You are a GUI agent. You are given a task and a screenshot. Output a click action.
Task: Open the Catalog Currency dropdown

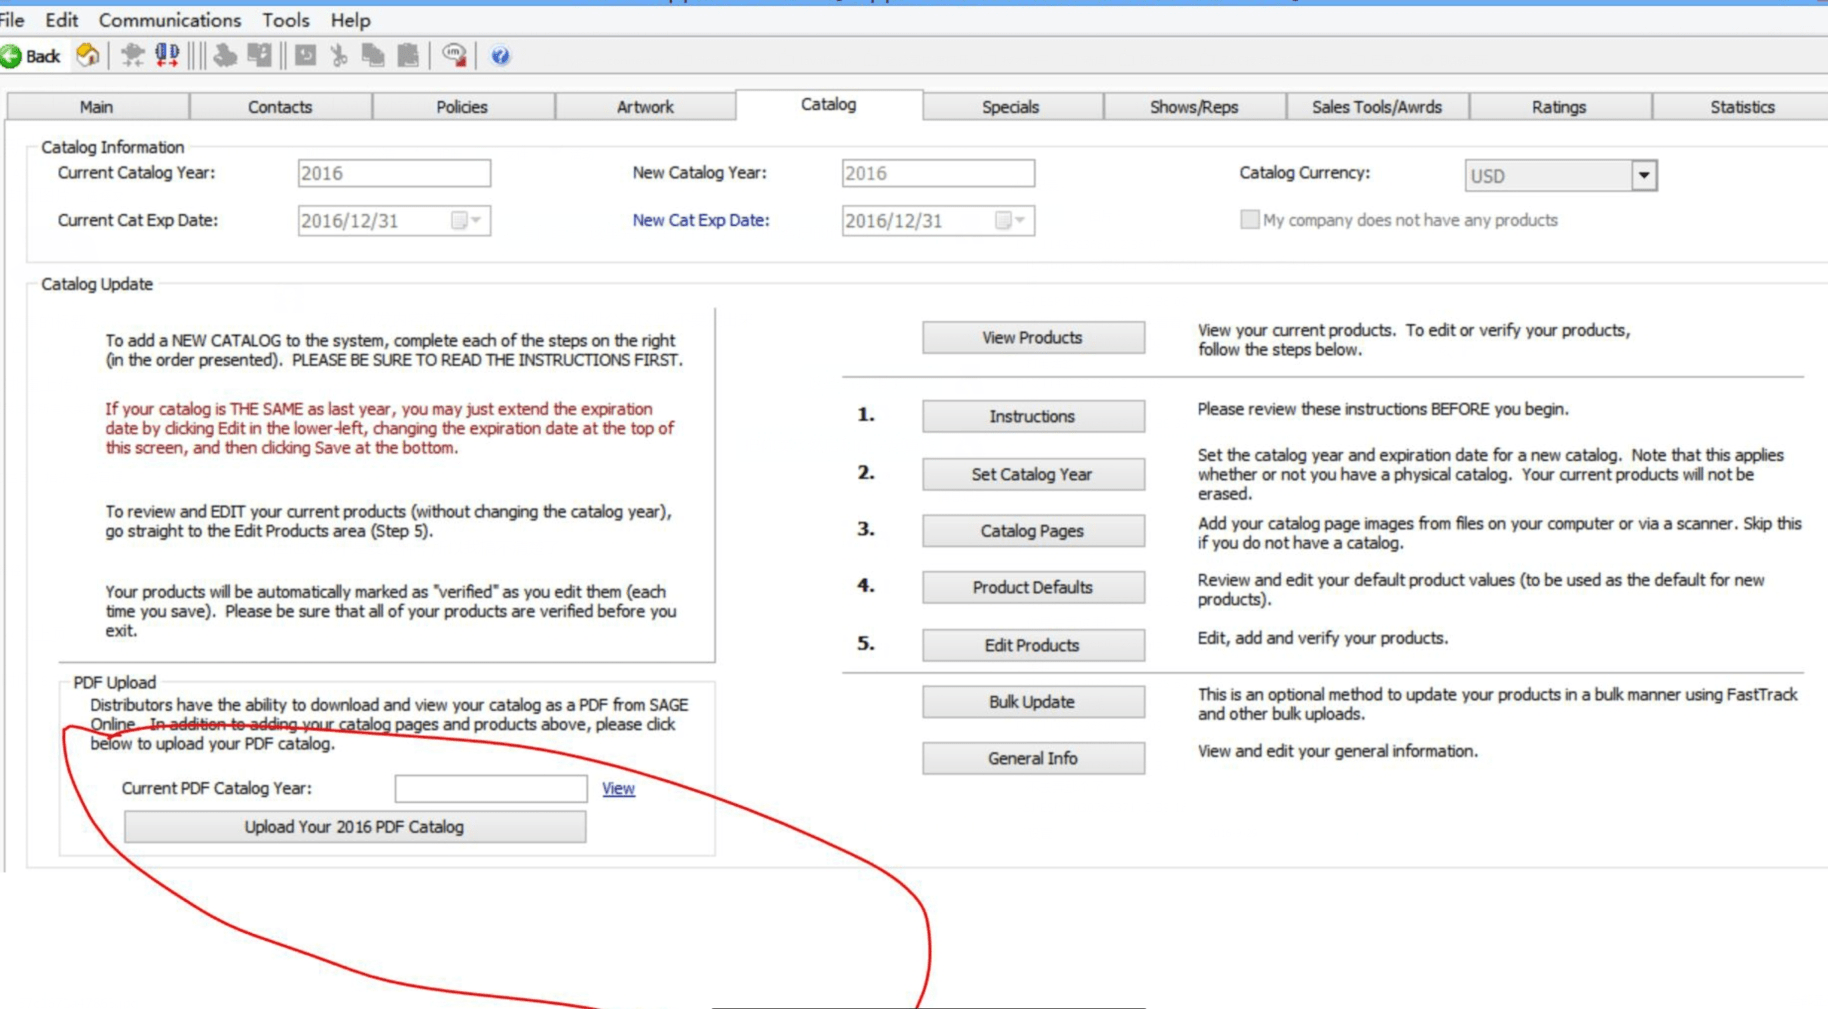1643,175
